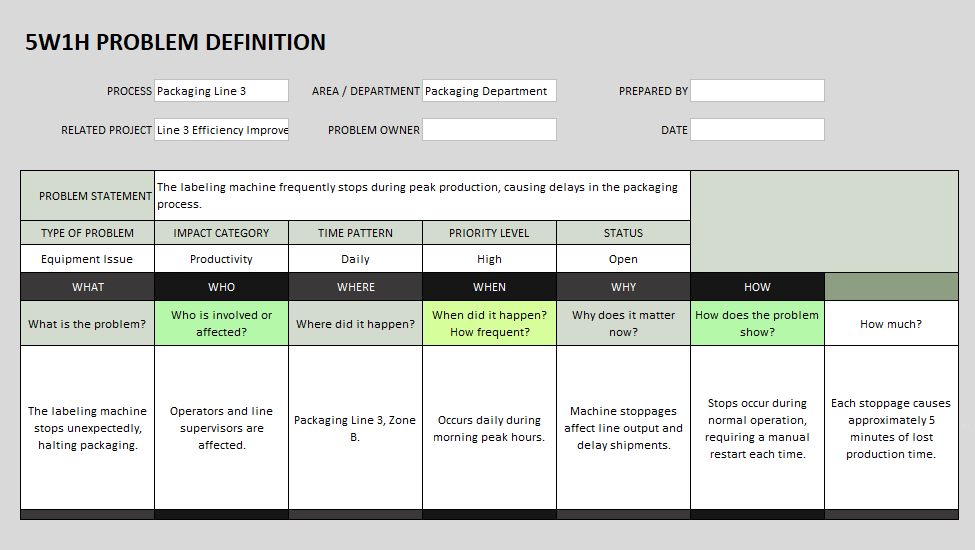Select the Area / Department input field
This screenshot has width=975, height=550.
489,91
